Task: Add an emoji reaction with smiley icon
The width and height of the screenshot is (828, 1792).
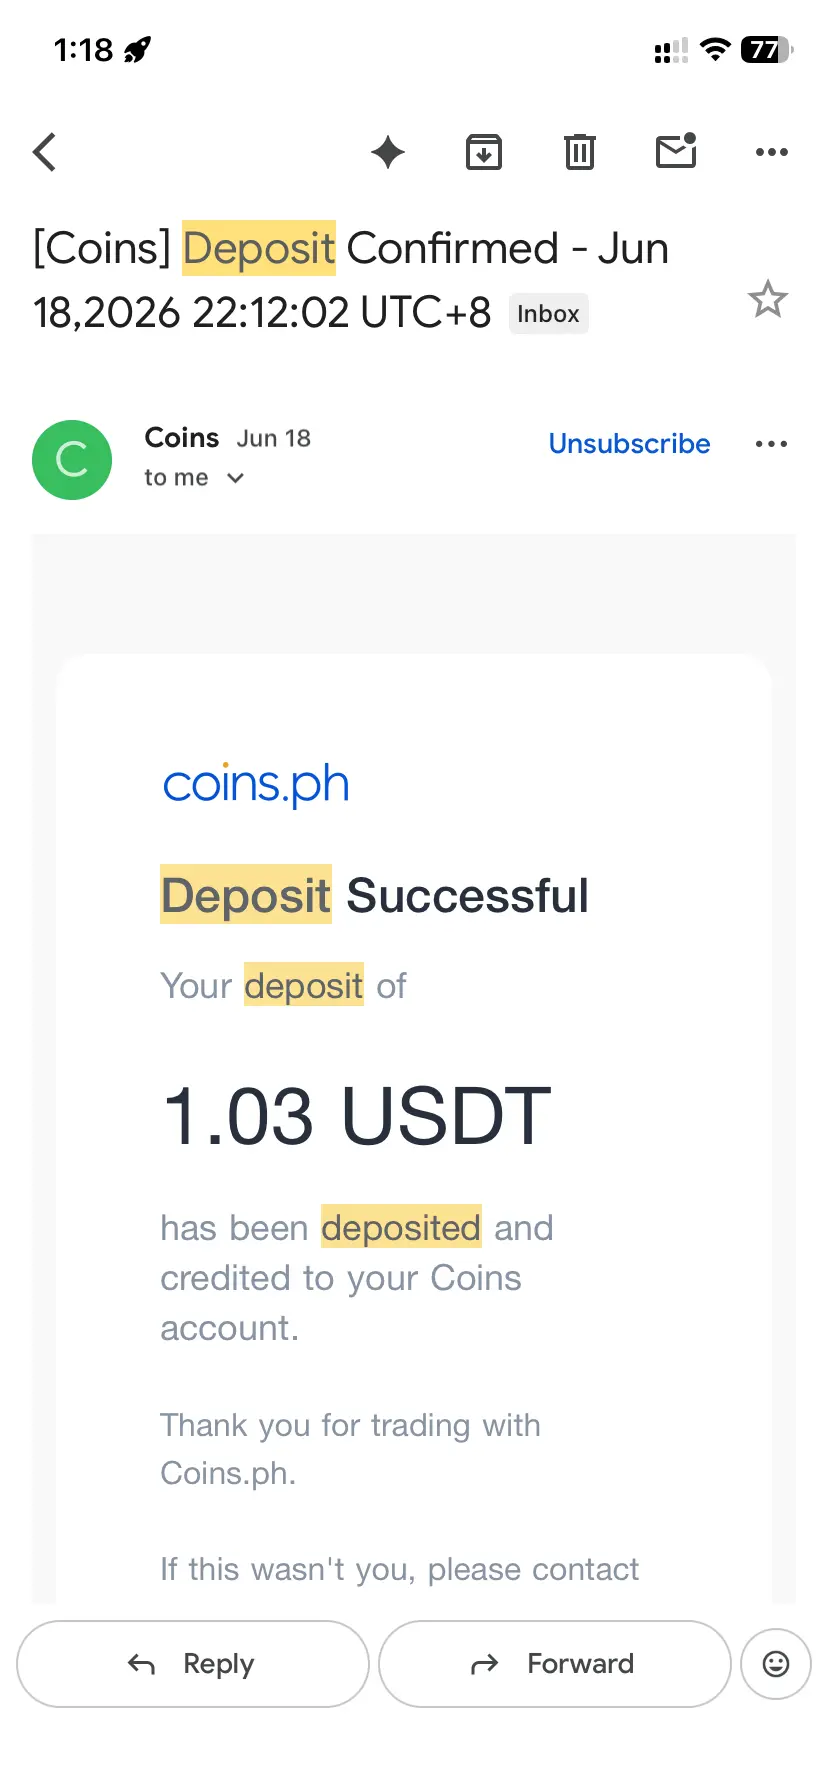Action: click(x=776, y=1664)
